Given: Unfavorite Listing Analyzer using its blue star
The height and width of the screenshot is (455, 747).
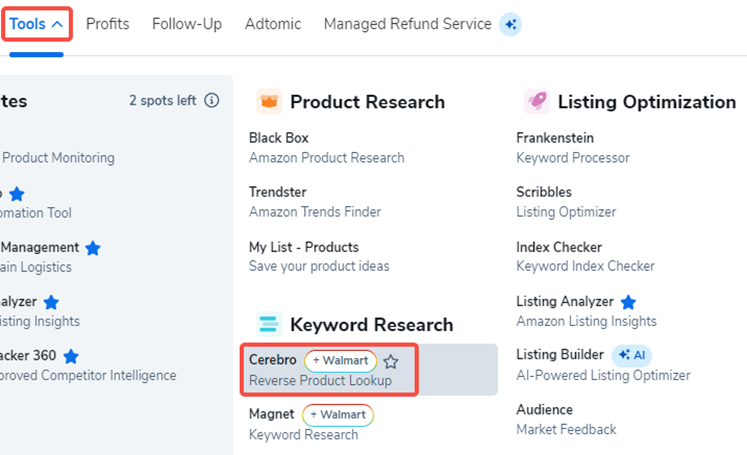Looking at the screenshot, I should point(628,302).
